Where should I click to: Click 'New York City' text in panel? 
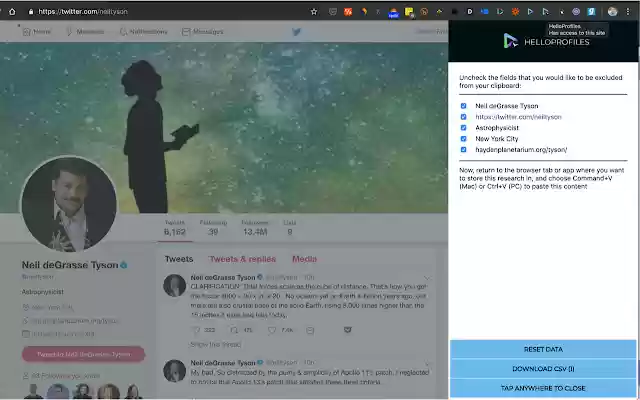pos(497,139)
